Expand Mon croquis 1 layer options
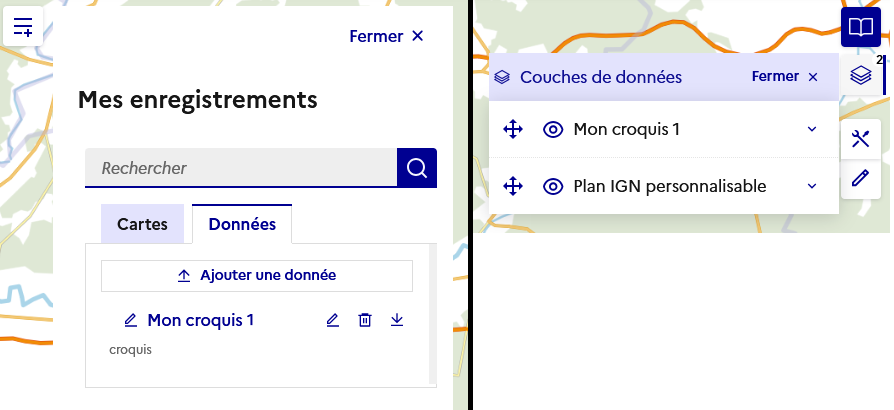 (812, 129)
